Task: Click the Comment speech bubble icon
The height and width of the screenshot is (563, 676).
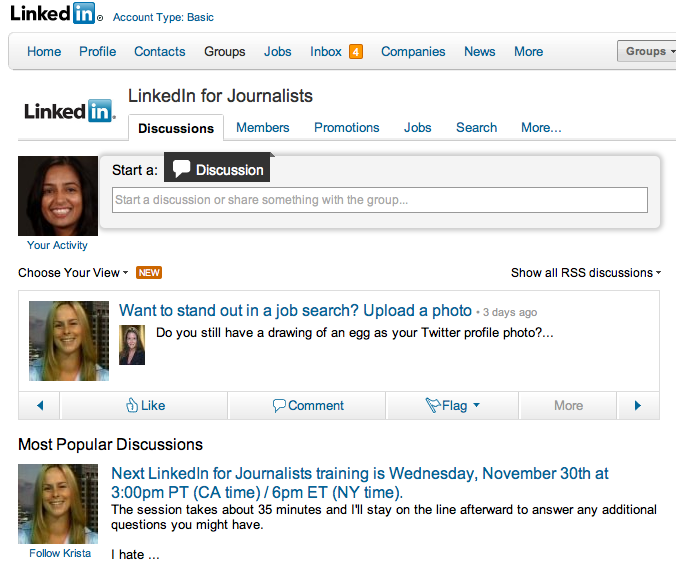Action: [279, 405]
